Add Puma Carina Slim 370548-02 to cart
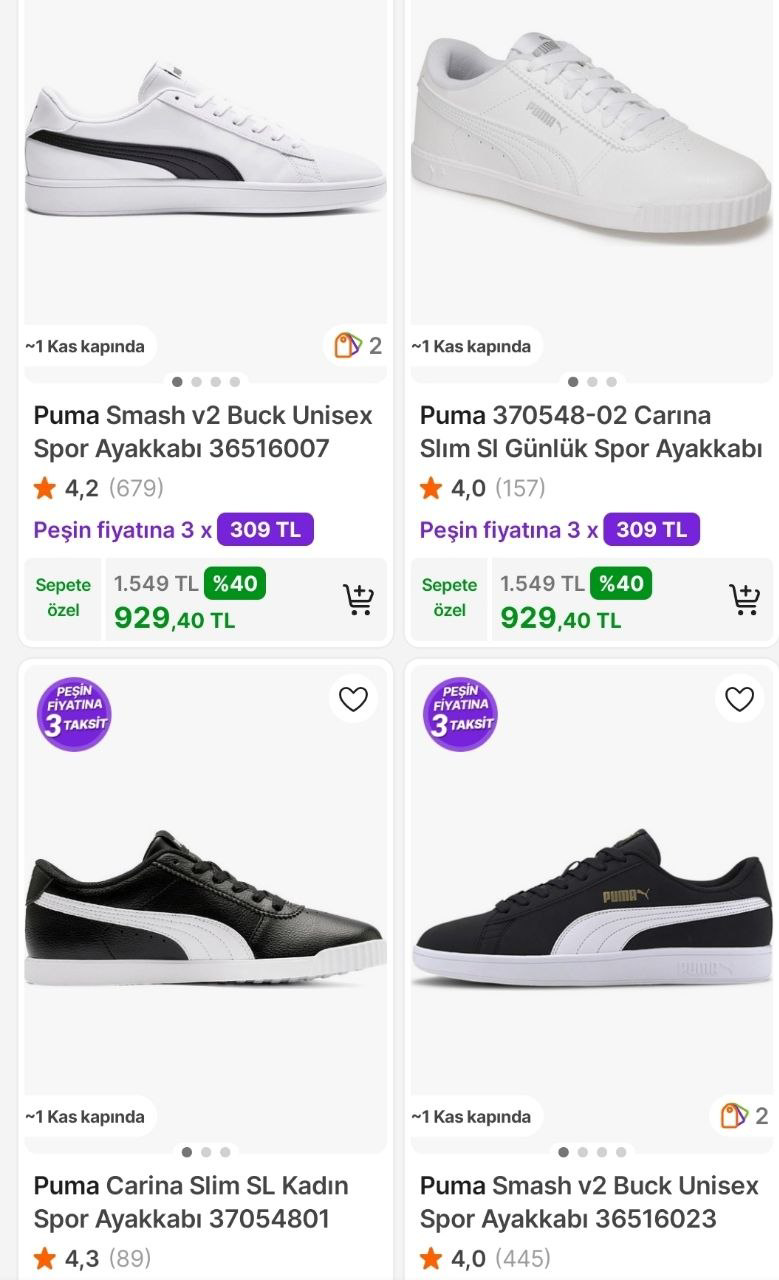 tap(744, 600)
